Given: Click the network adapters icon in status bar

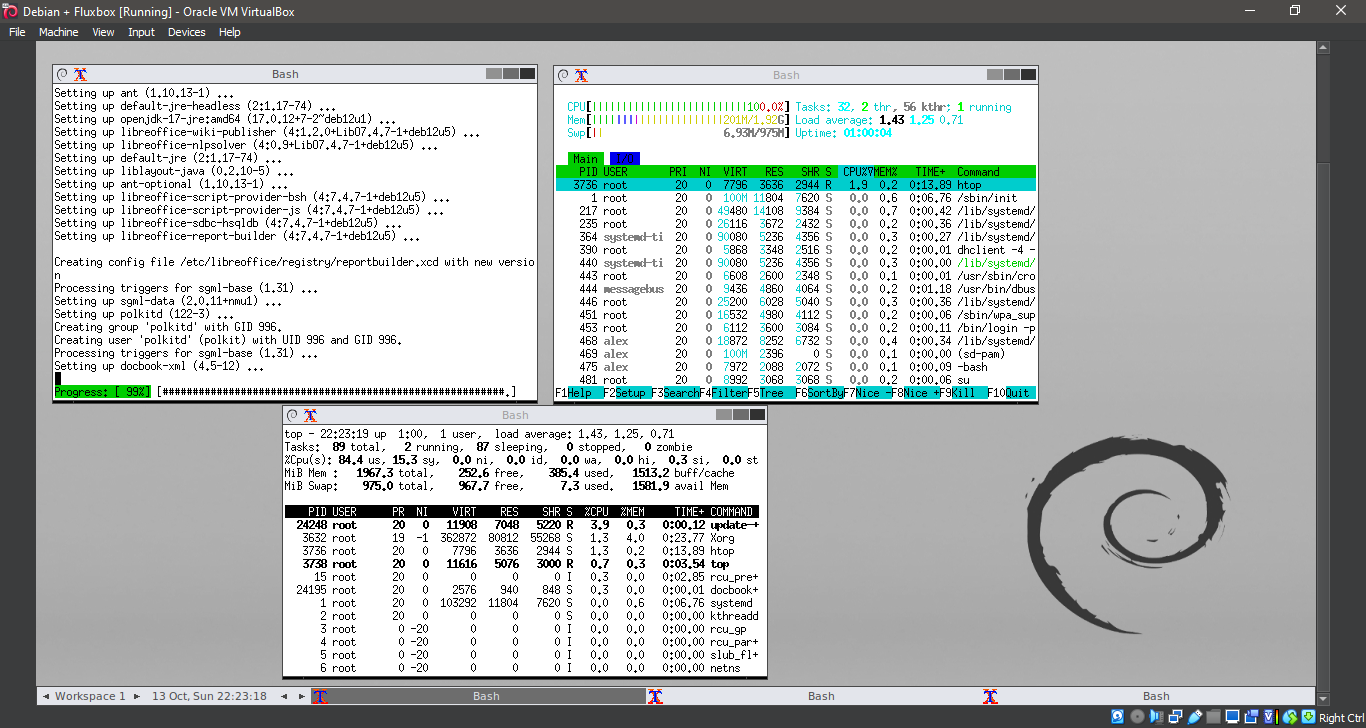Looking at the screenshot, I should [1175, 716].
